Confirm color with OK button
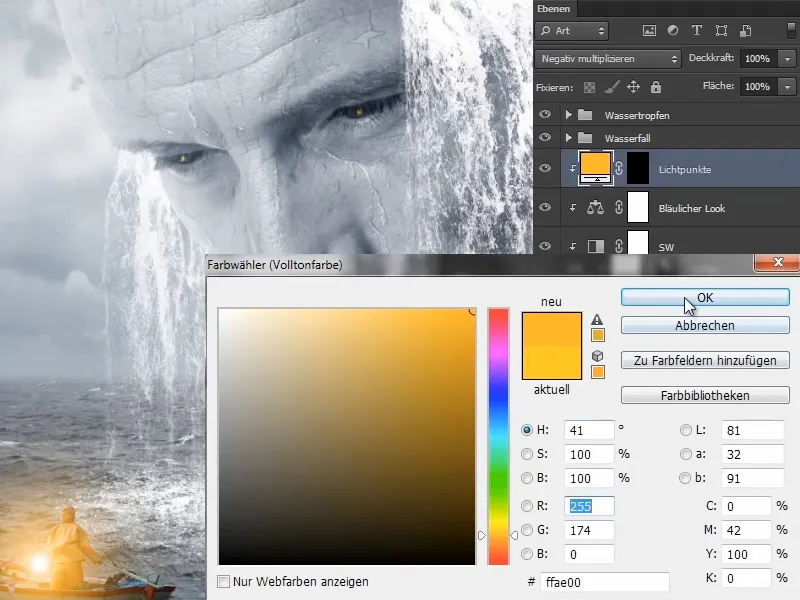Screen dimensions: 800x600 (705, 297)
